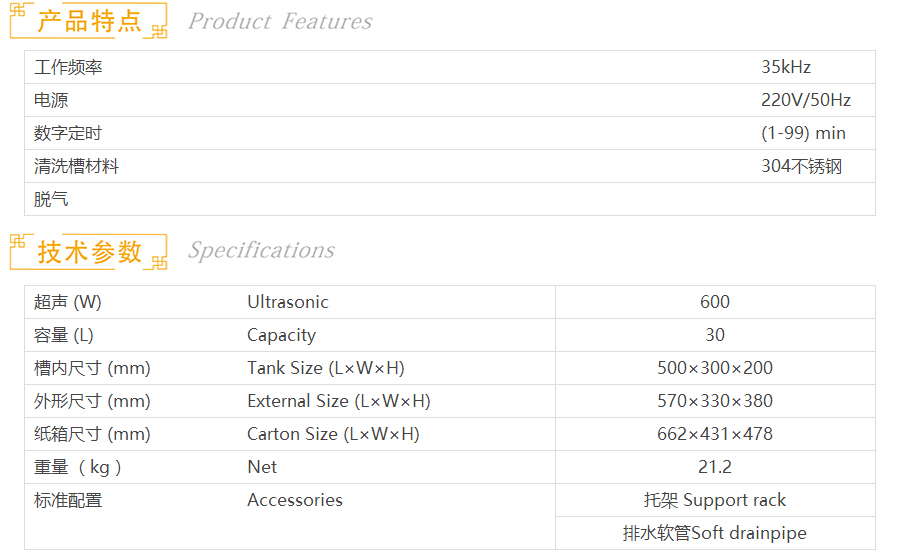Image resolution: width=900 pixels, height=558 pixels.
Task: Click the 托架 Support rack accessory cell
Action: pos(715,500)
